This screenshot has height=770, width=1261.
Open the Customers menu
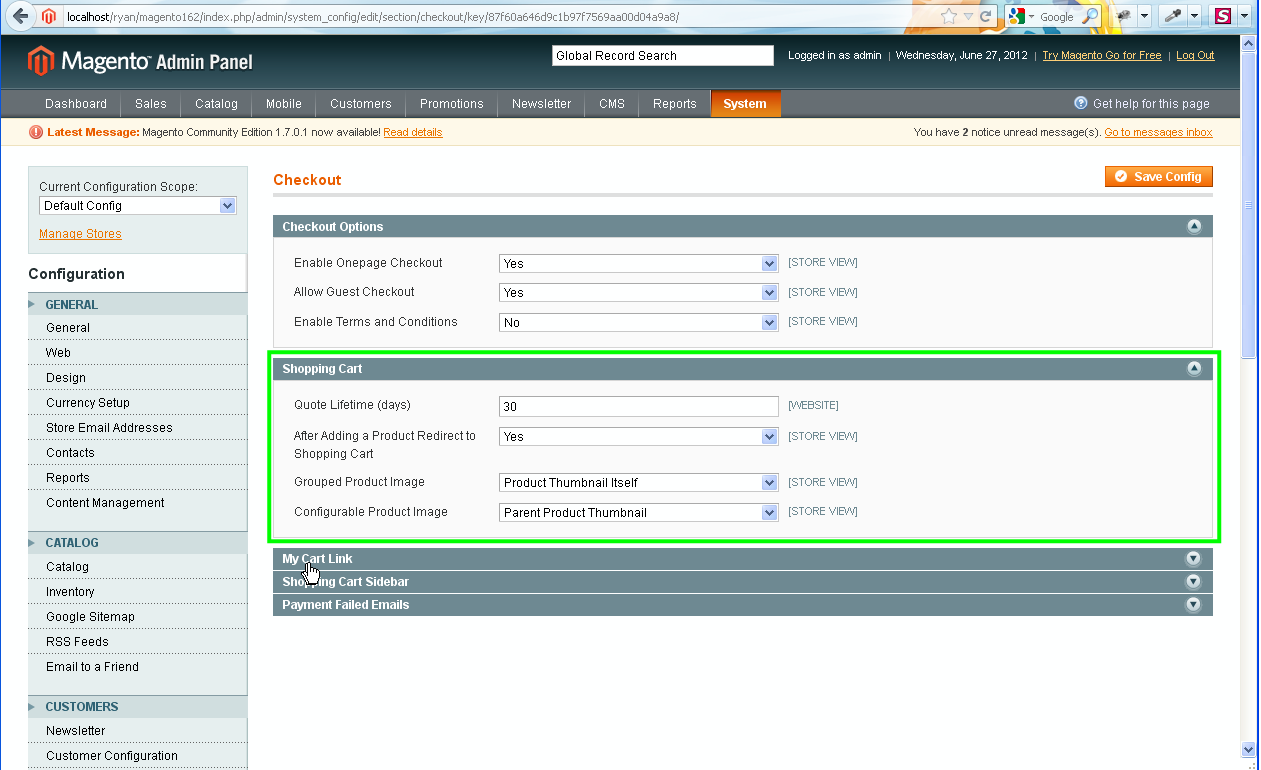[x=361, y=104]
